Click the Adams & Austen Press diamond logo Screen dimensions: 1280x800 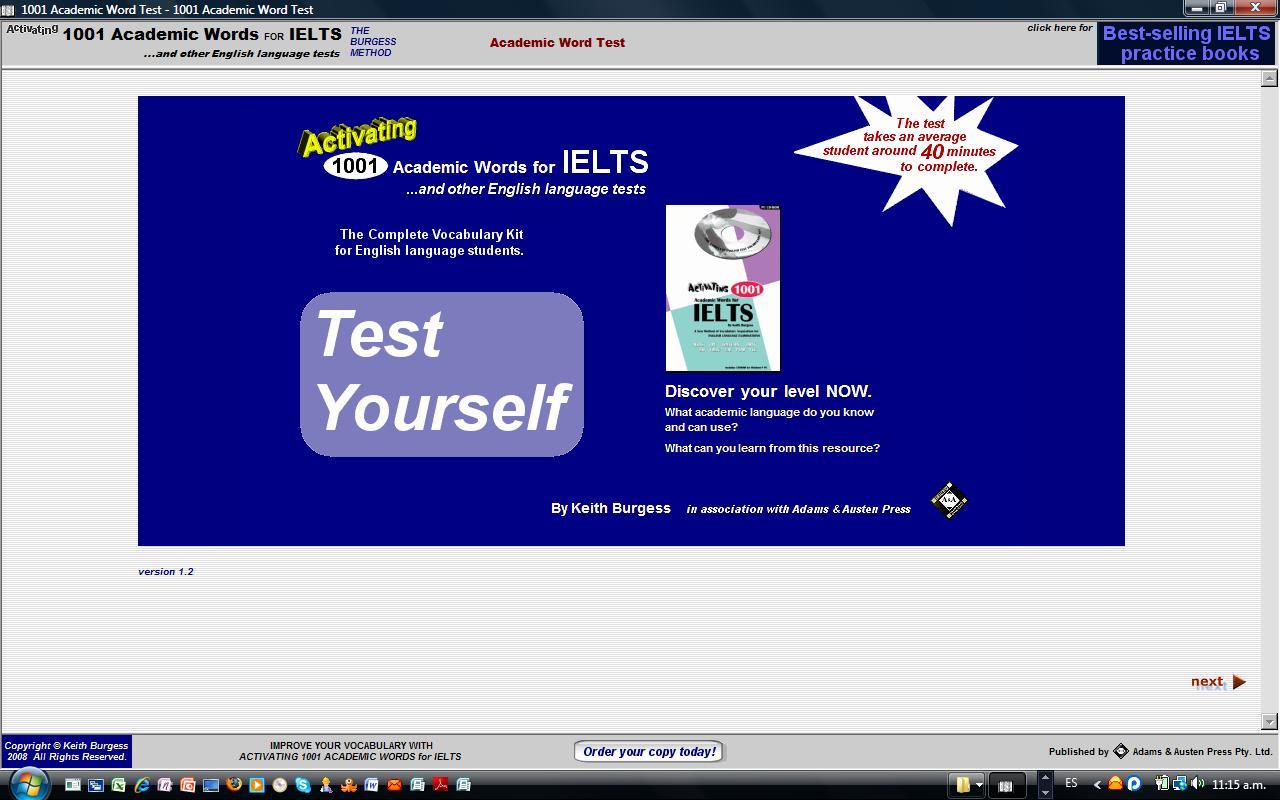click(949, 500)
